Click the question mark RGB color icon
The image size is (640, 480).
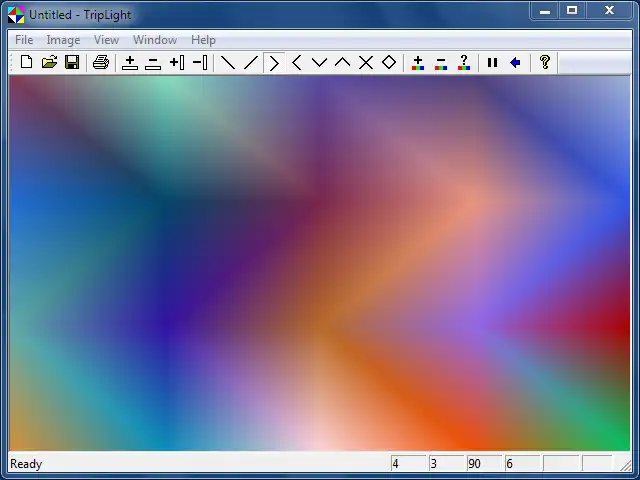pos(464,62)
